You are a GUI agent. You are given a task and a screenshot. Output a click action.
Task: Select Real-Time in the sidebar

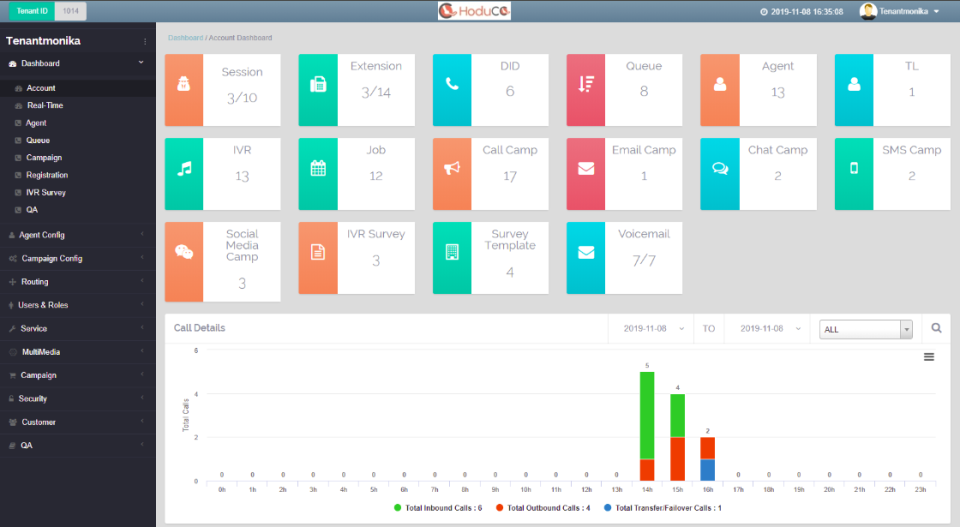tap(46, 105)
